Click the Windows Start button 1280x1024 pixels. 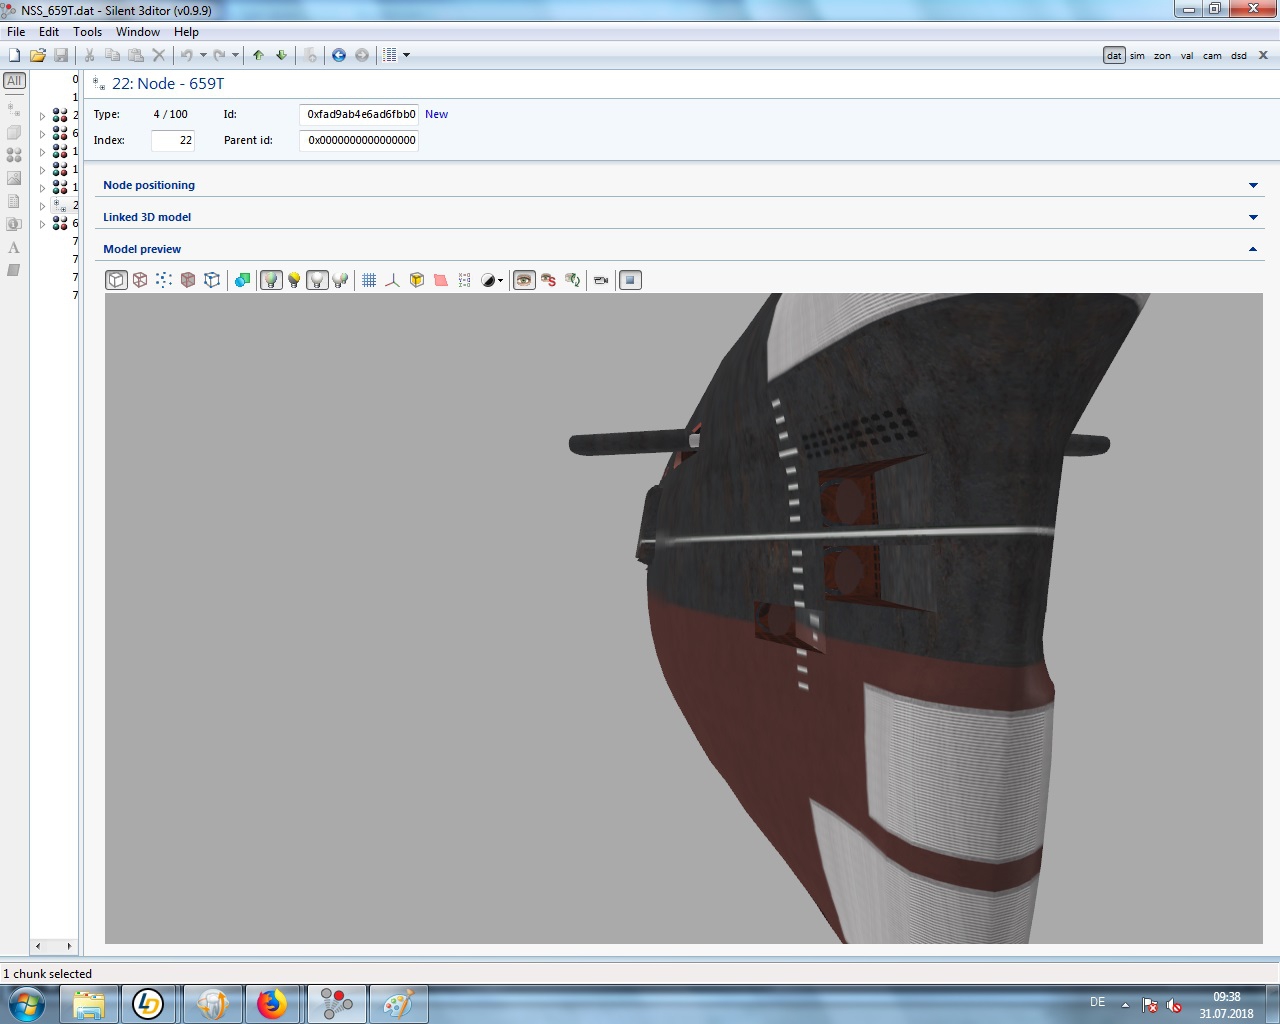pos(26,1004)
